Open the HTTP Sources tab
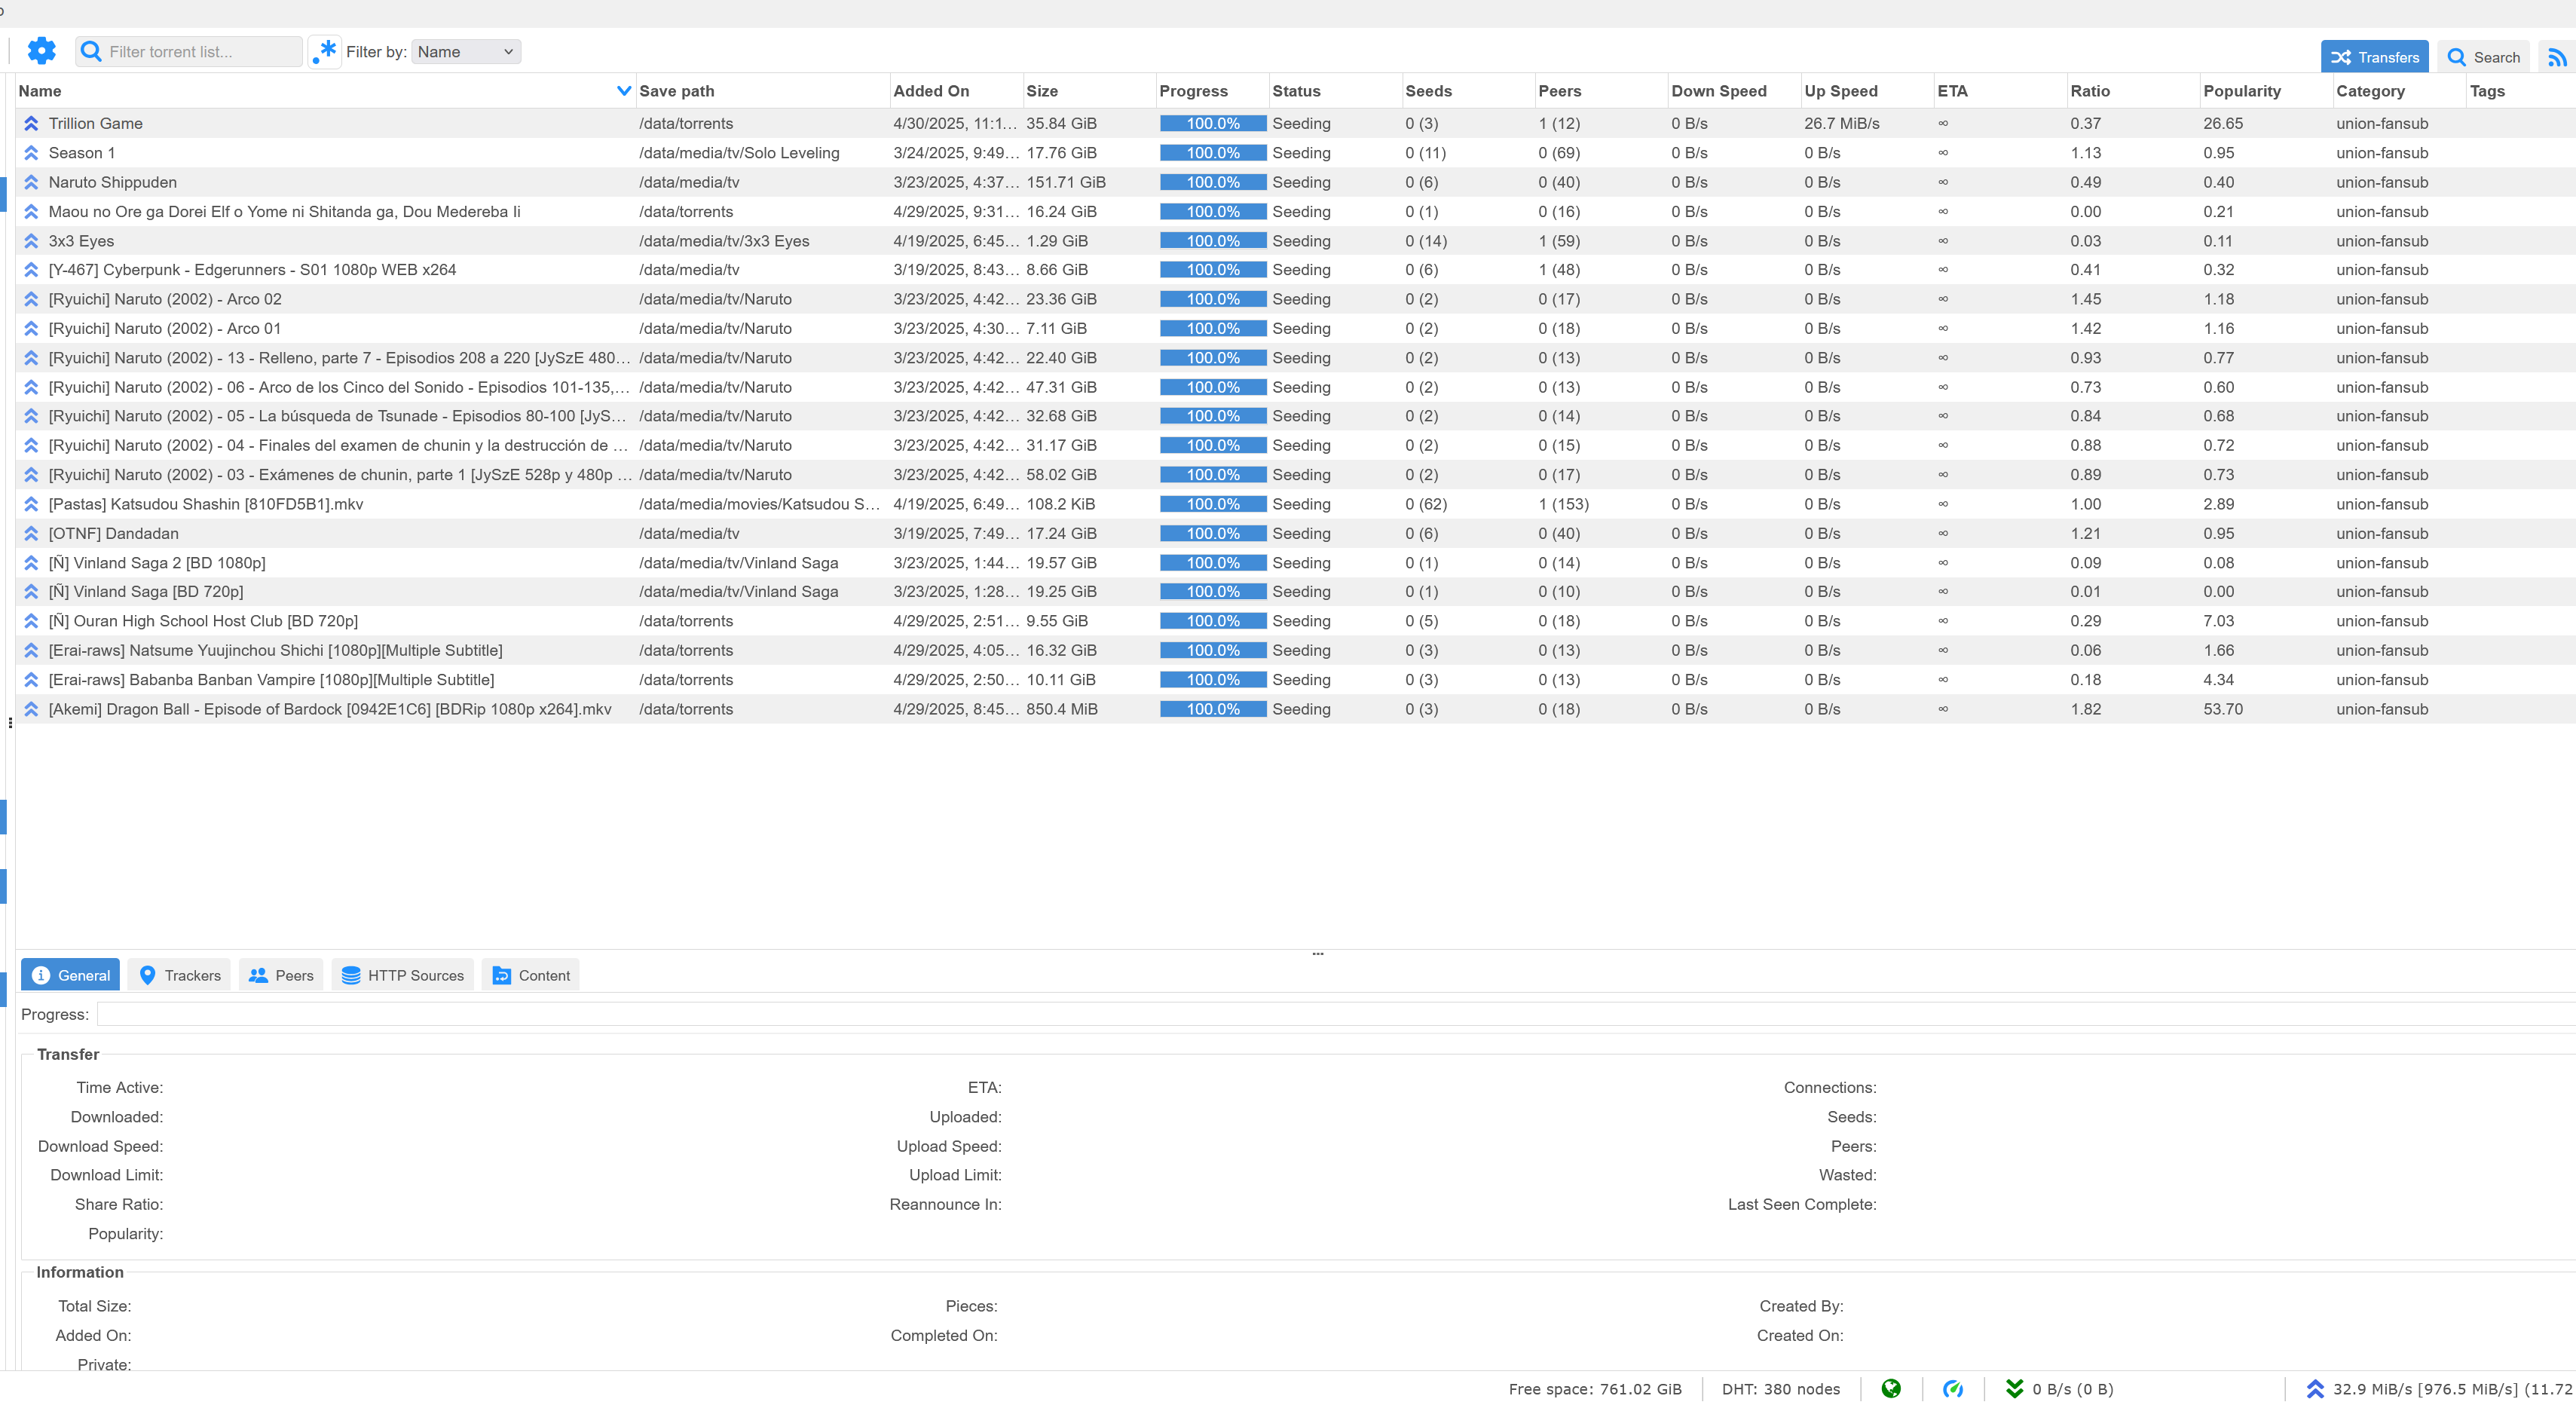 coord(402,975)
